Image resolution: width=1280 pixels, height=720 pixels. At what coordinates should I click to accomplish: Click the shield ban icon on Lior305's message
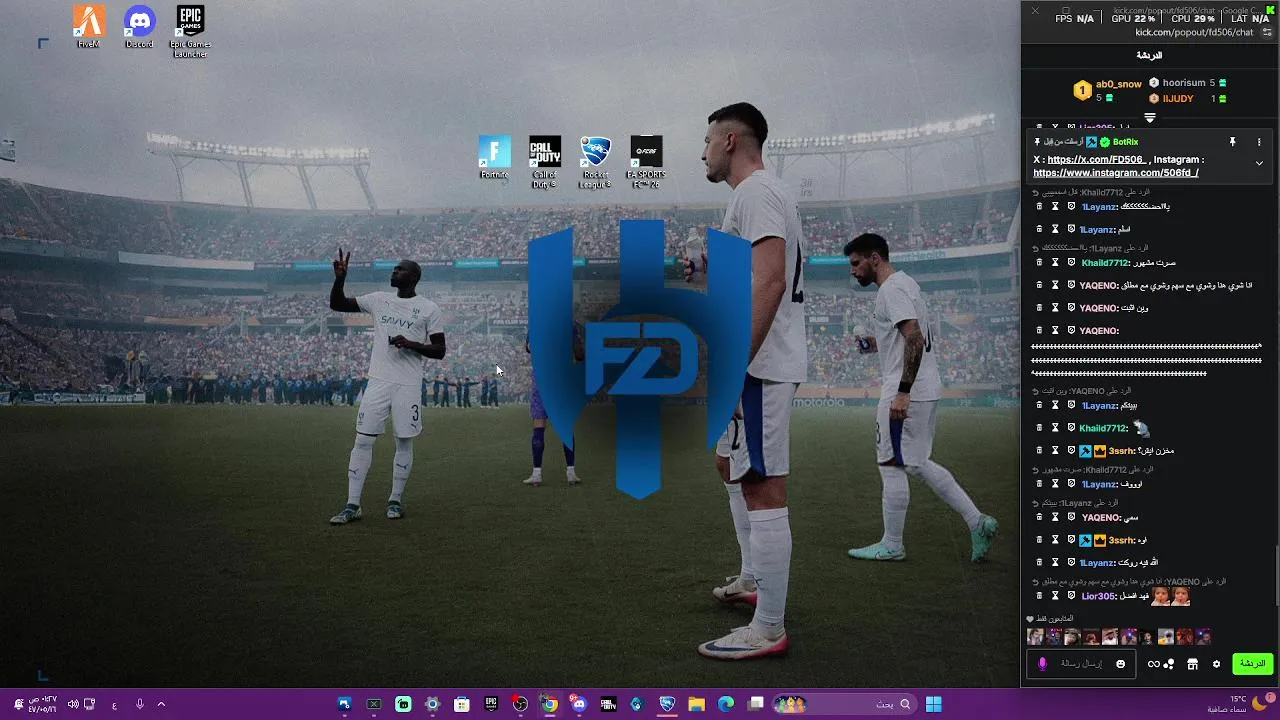(1071, 596)
